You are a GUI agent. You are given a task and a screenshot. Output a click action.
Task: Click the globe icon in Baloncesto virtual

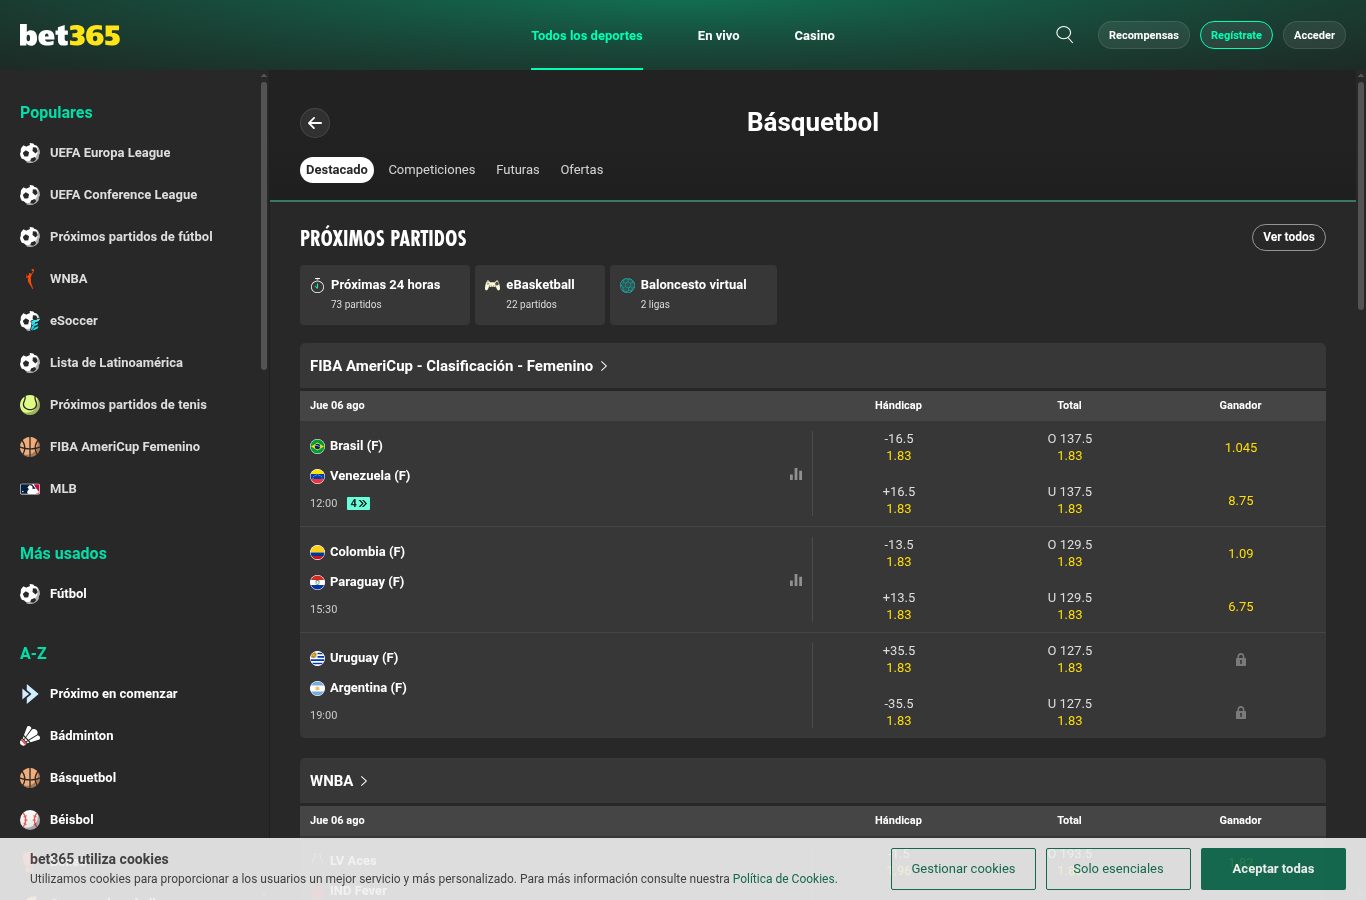click(x=627, y=285)
